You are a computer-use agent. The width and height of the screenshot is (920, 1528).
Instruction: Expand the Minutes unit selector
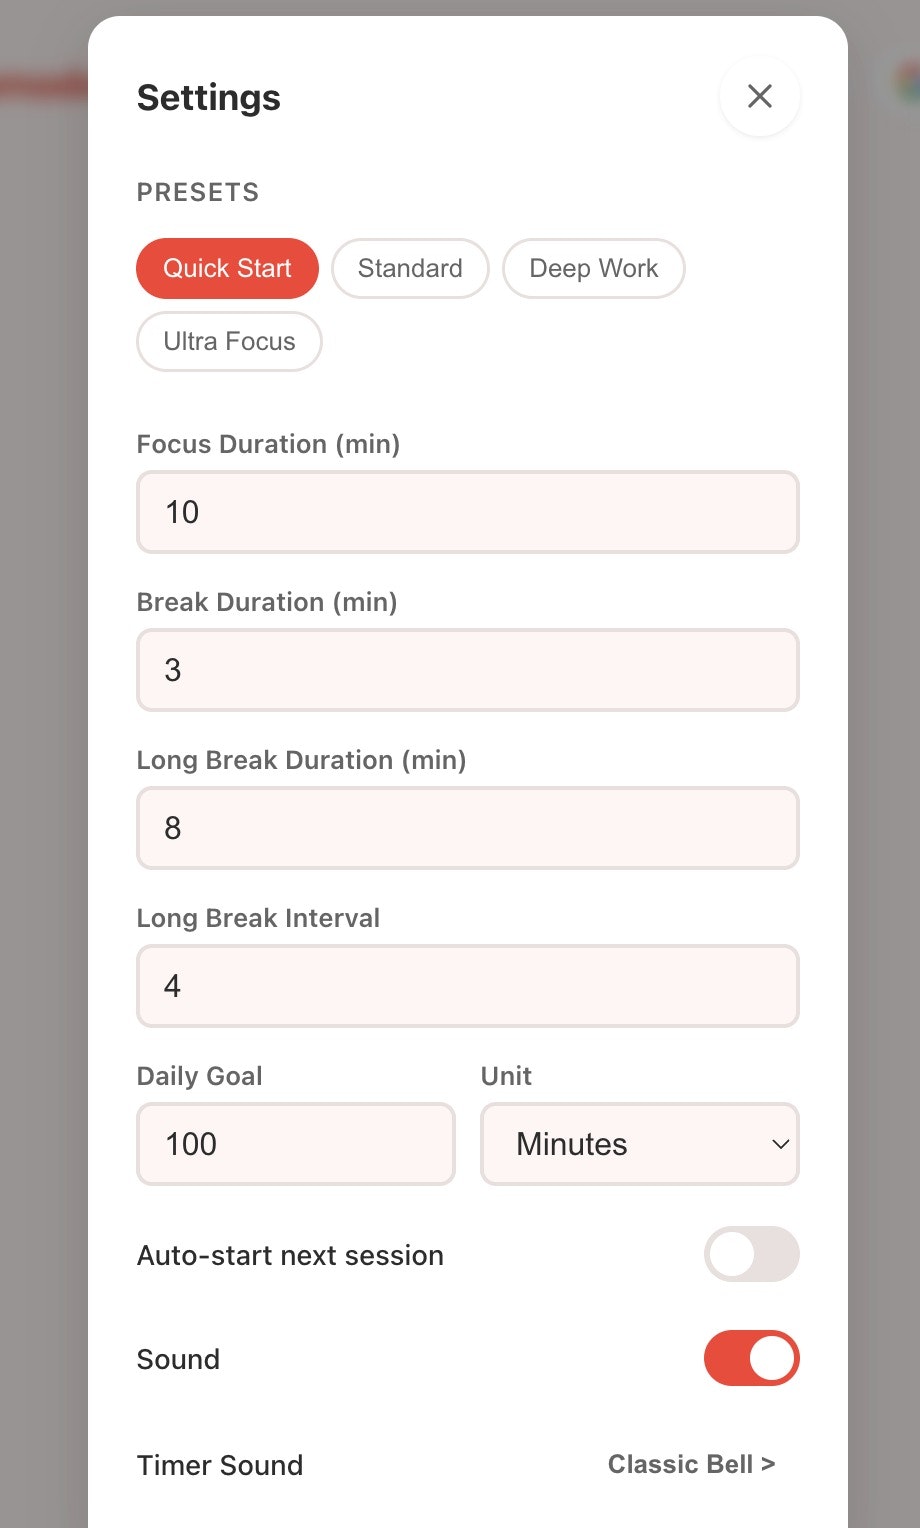pos(639,1144)
